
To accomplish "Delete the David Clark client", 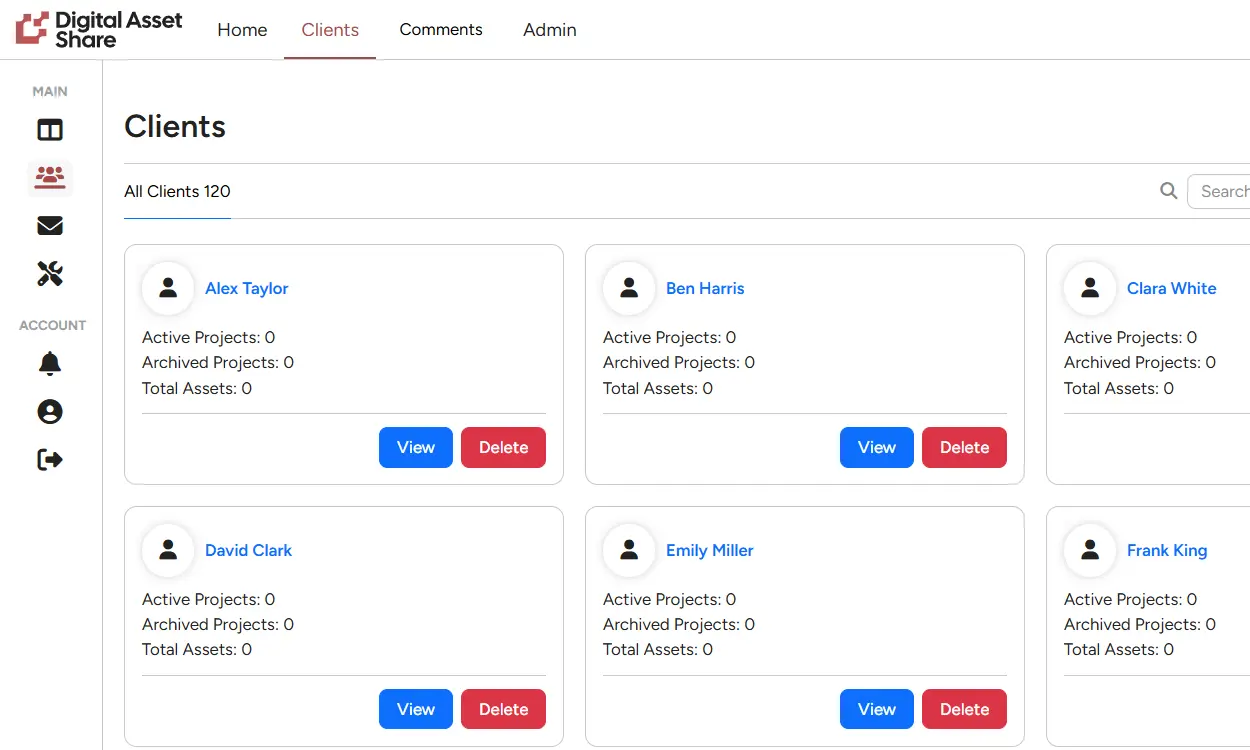I will [x=503, y=709].
